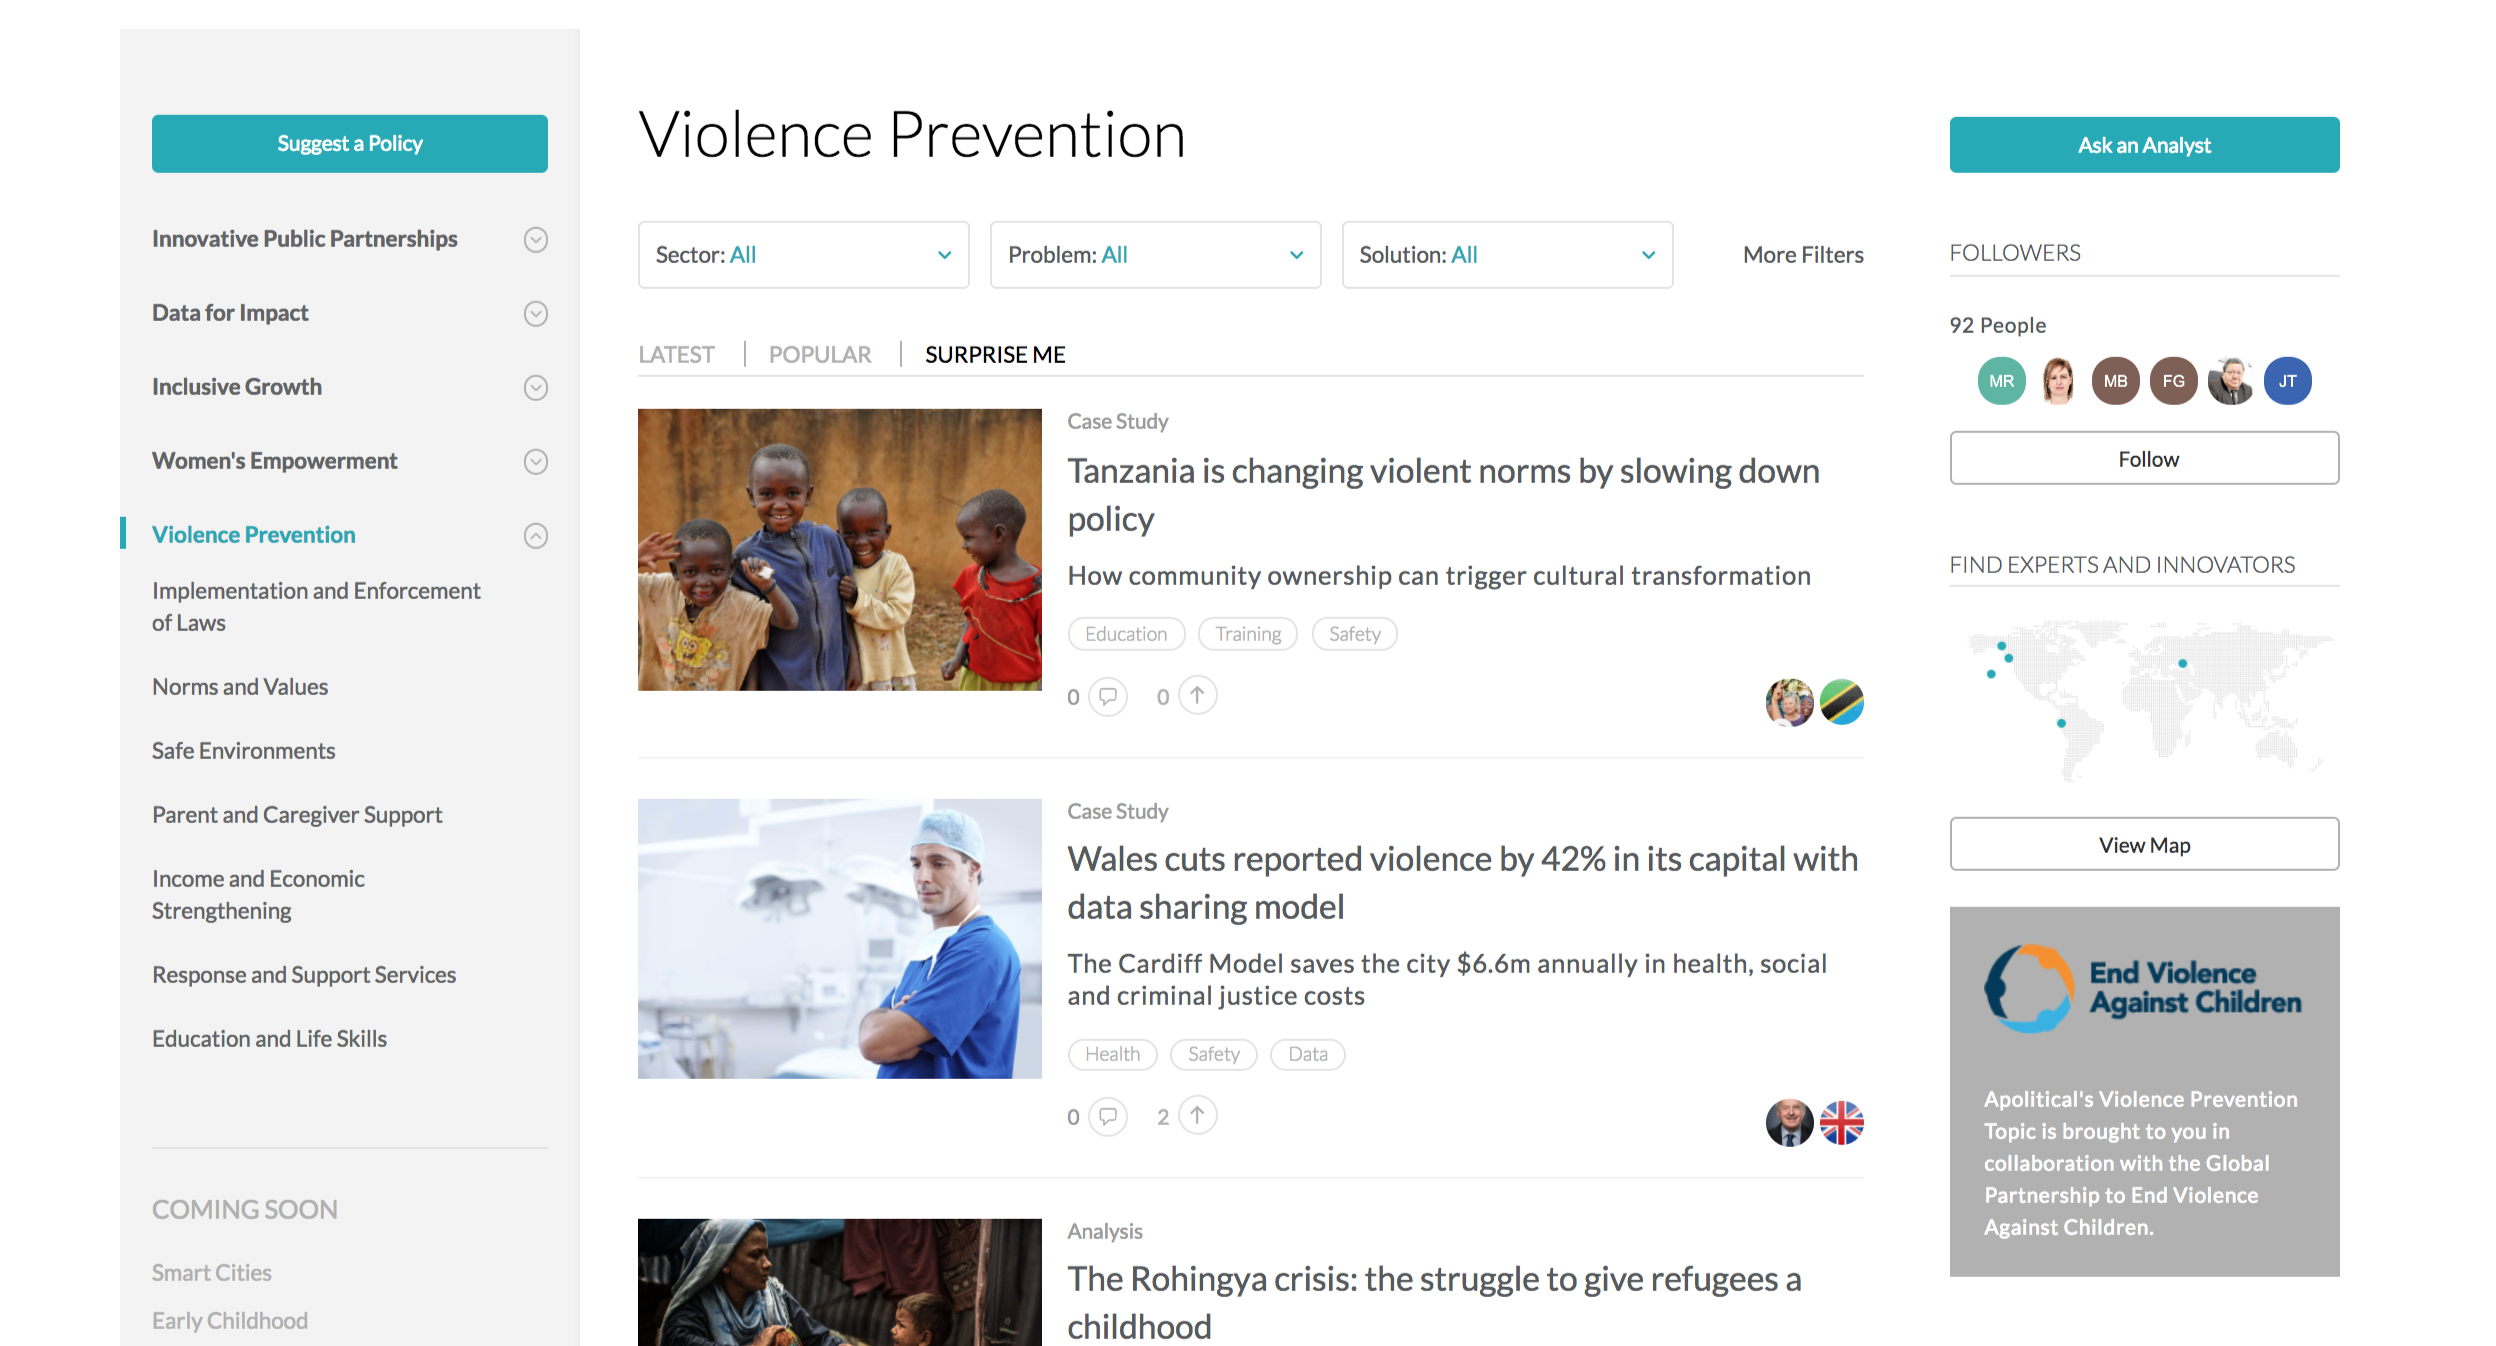
Task: Switch to the Latest tab
Action: coord(676,355)
